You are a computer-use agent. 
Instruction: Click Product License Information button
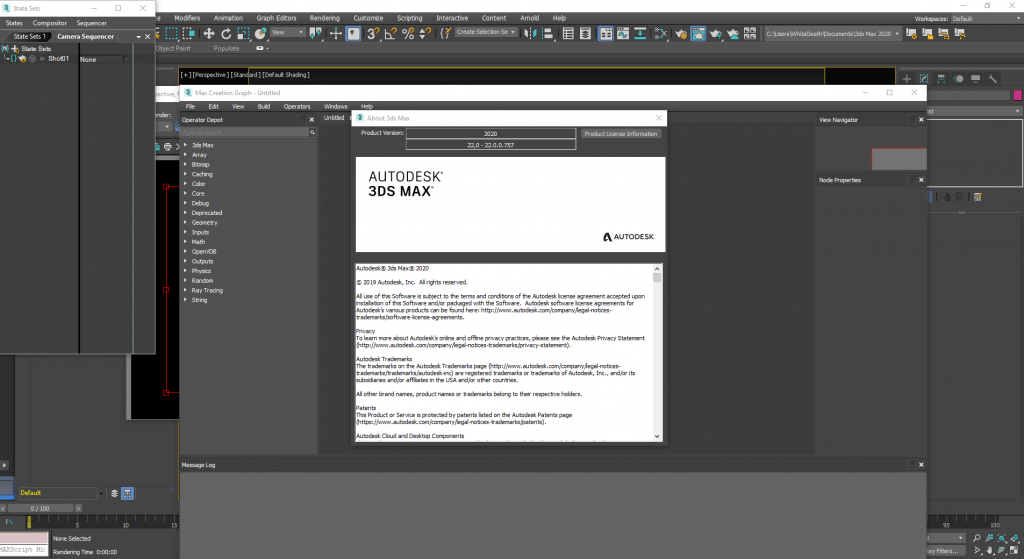coord(620,134)
